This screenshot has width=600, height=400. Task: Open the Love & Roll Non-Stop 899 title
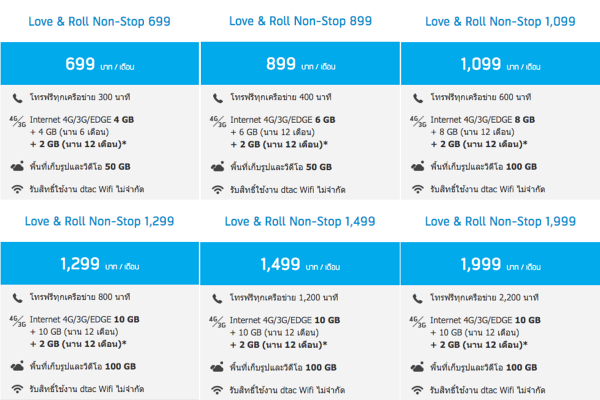pos(299,21)
